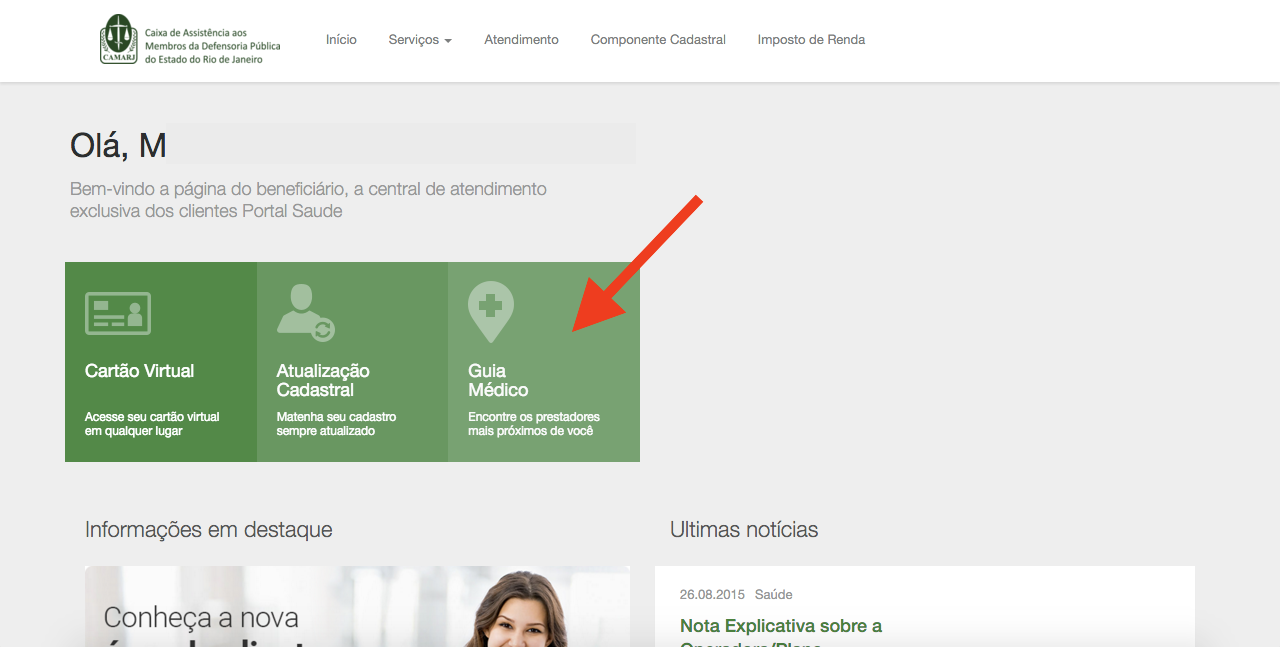Screen dimensions: 1280x647
Task: Click Ultimas notícias heading
Action: pos(744,529)
